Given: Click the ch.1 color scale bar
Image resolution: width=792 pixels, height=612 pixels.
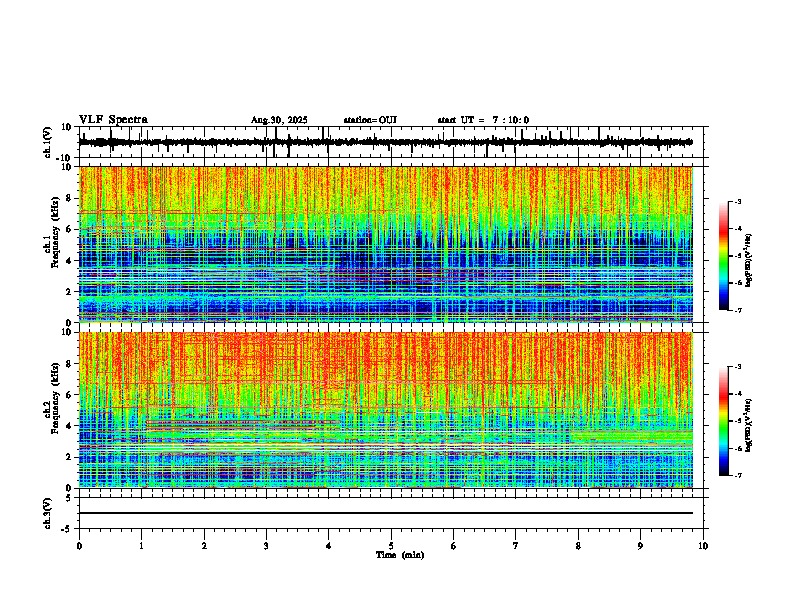Looking at the screenshot, I should coord(724,256).
